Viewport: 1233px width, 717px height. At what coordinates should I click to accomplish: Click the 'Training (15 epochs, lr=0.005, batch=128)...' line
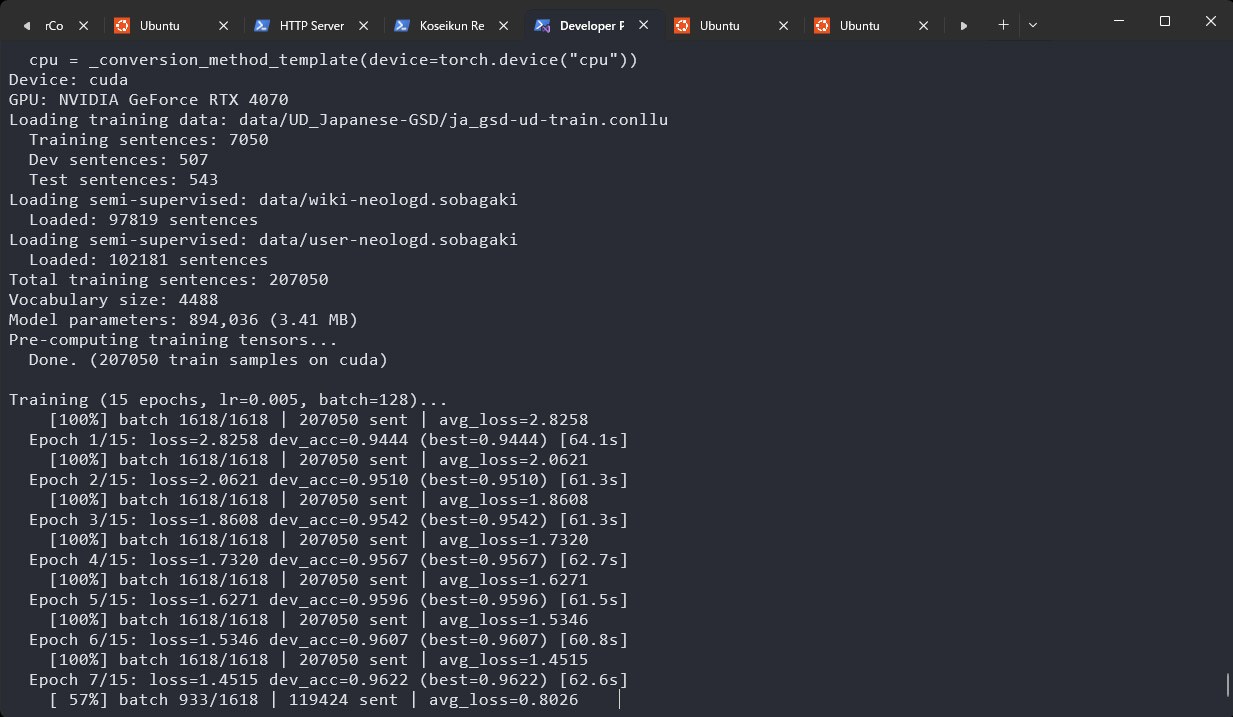coord(228,400)
